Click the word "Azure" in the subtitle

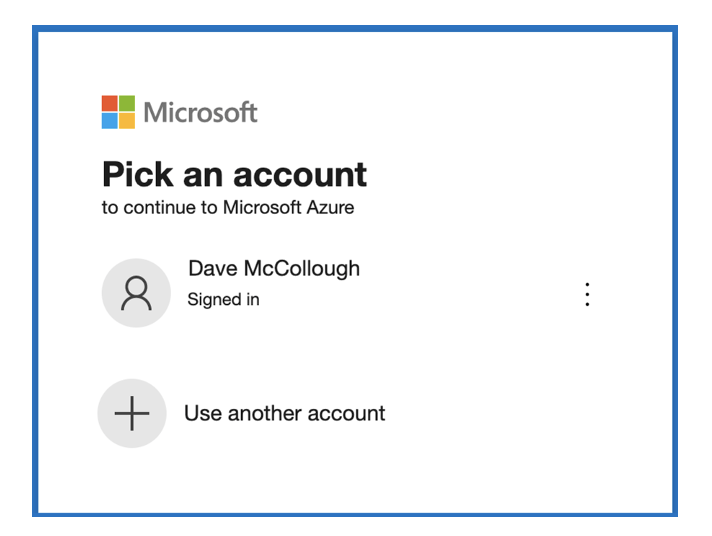click(x=332, y=208)
